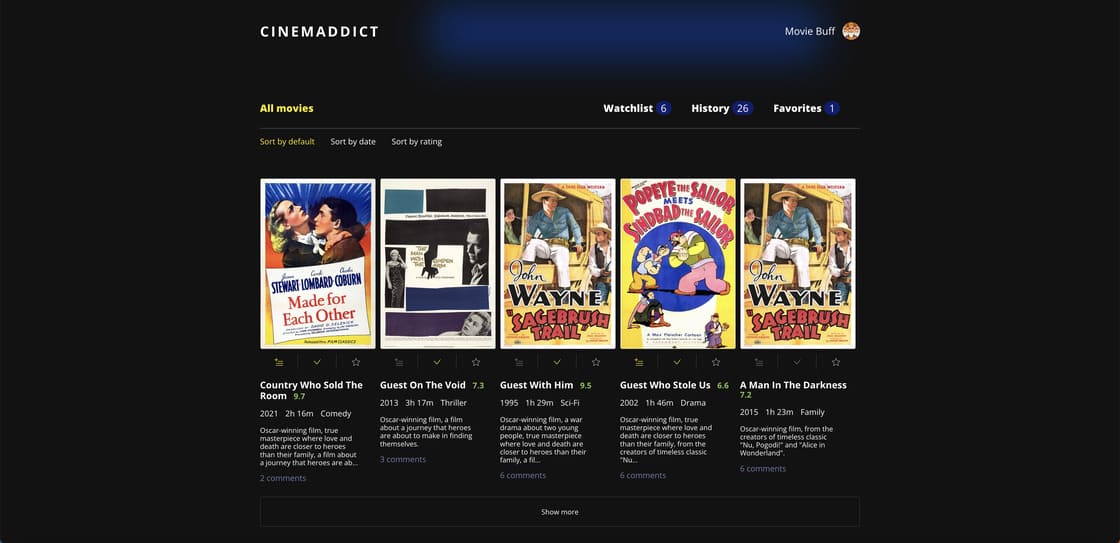Switch to the History filter
The width and height of the screenshot is (1120, 543).
coord(722,109)
